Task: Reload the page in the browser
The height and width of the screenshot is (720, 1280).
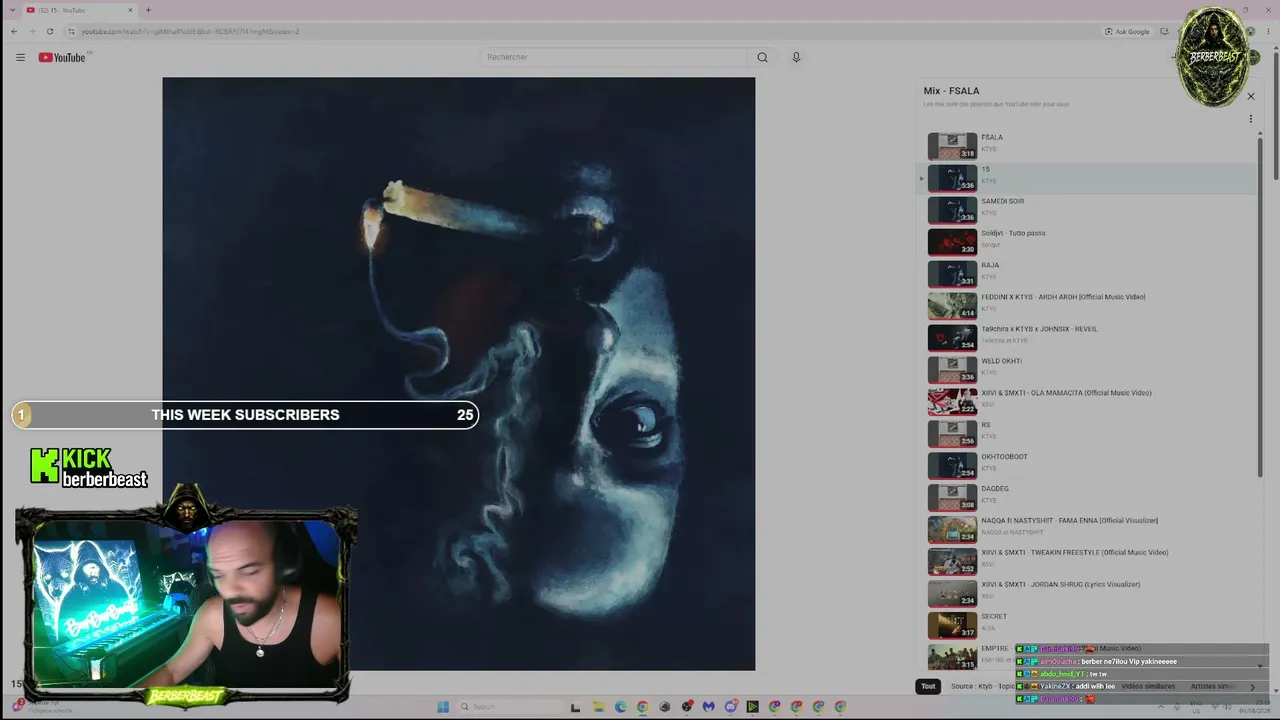Action: pyautogui.click(x=49, y=31)
